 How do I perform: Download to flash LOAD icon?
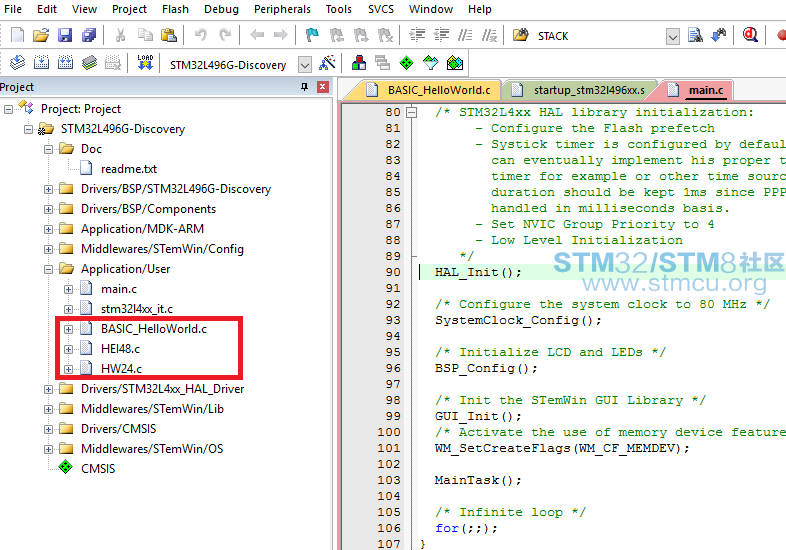pos(145,63)
